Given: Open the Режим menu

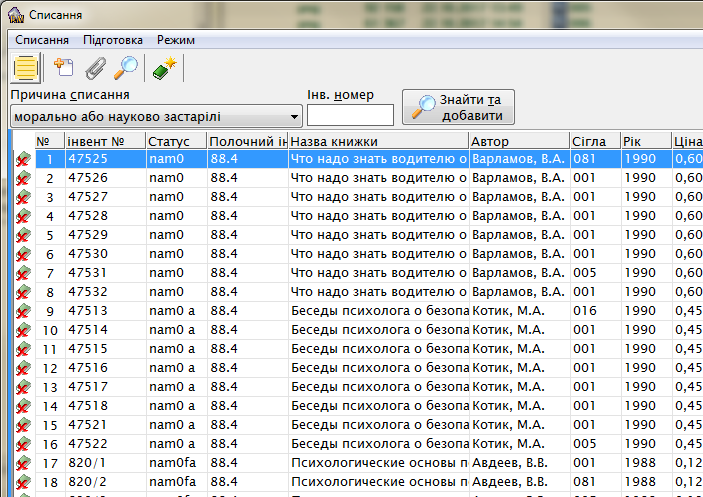Looking at the screenshot, I should pos(176,40).
